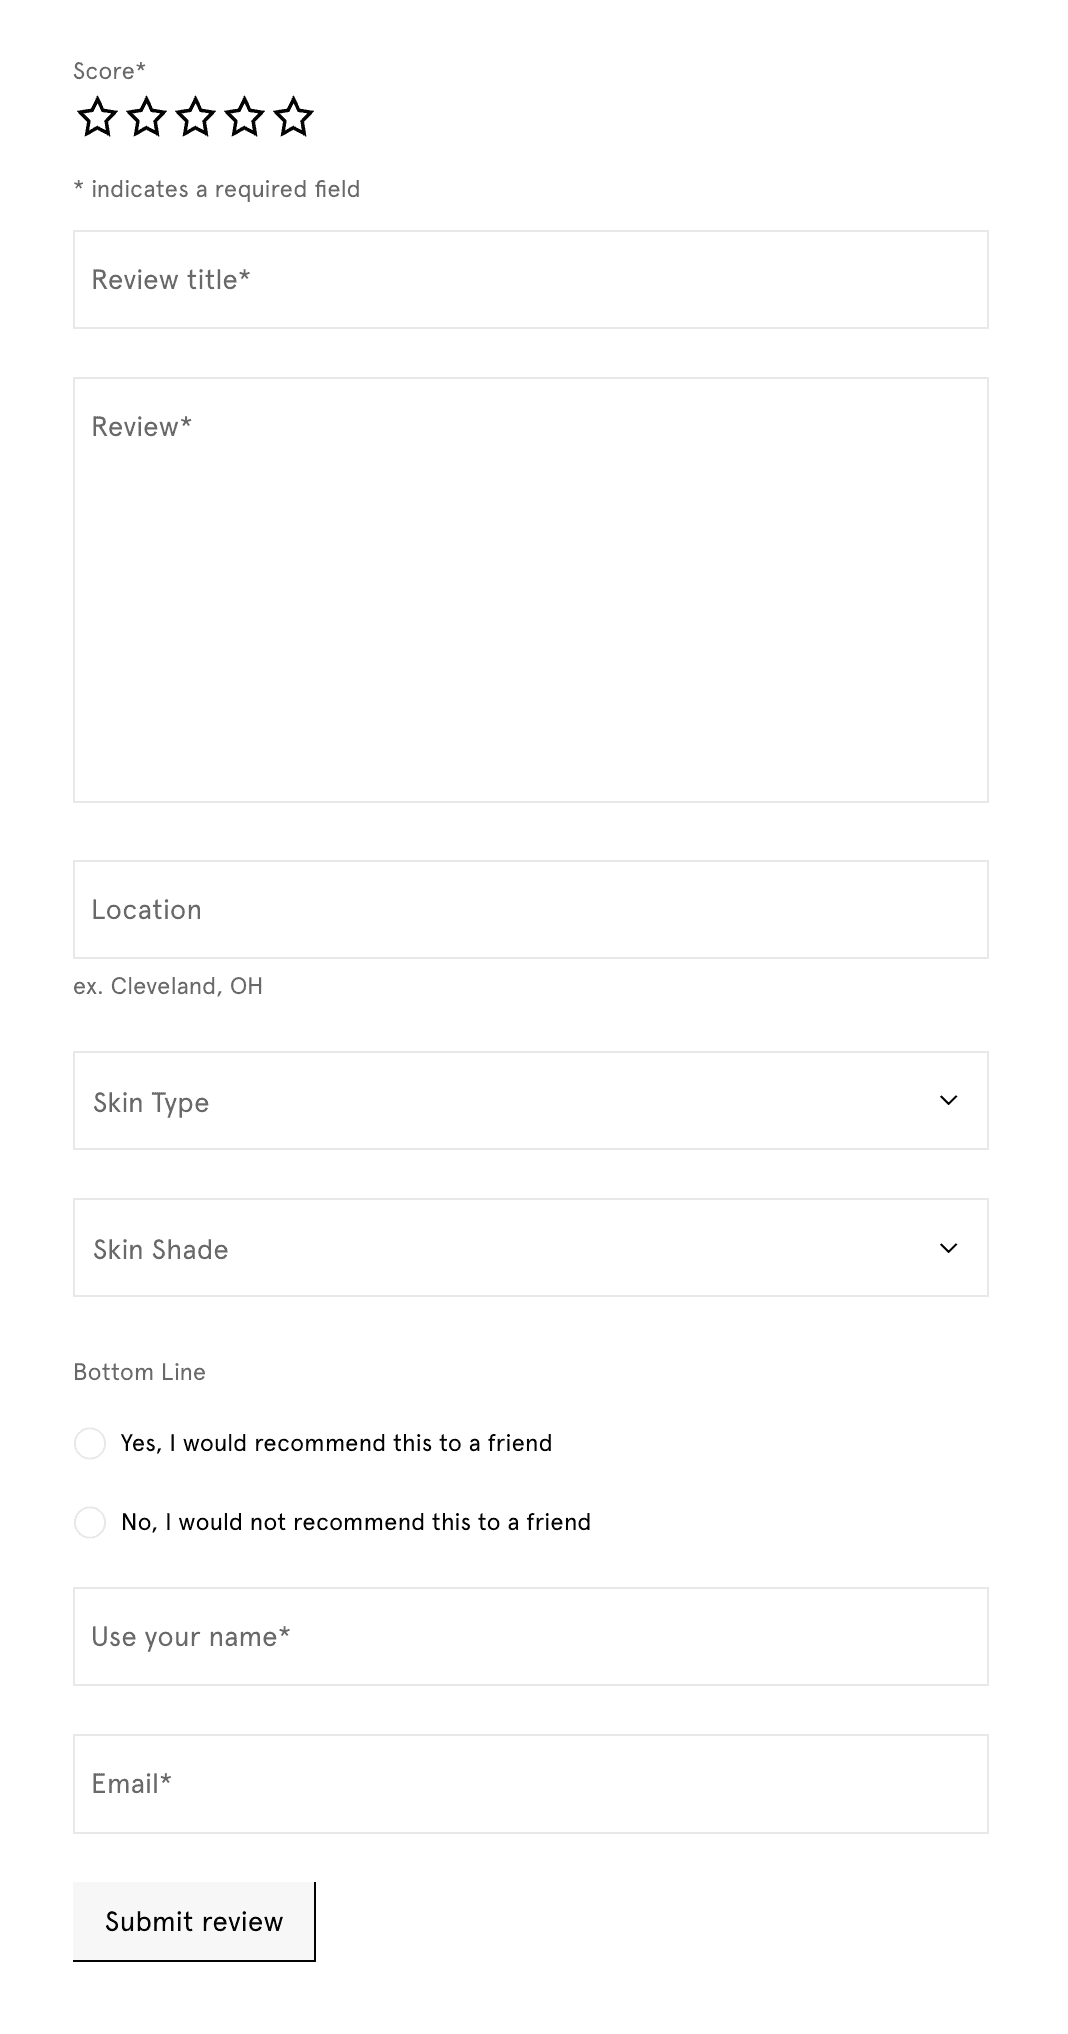1068x2034 pixels.
Task: Click the 'No, I would not recommend' label text
Action: pos(355,1522)
